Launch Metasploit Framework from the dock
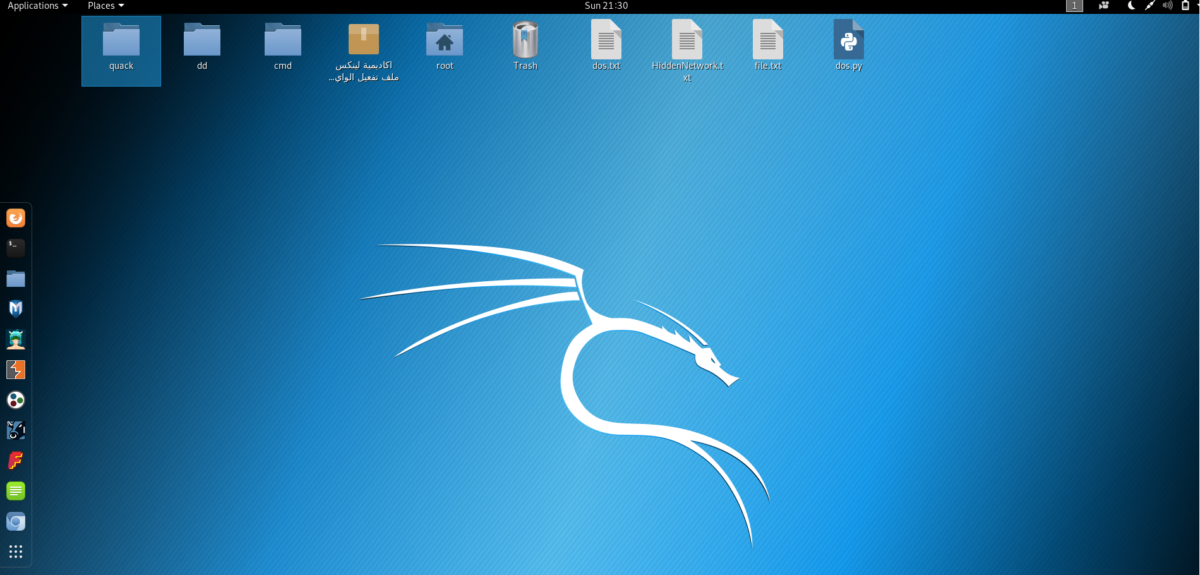1200x575 pixels. (16, 309)
